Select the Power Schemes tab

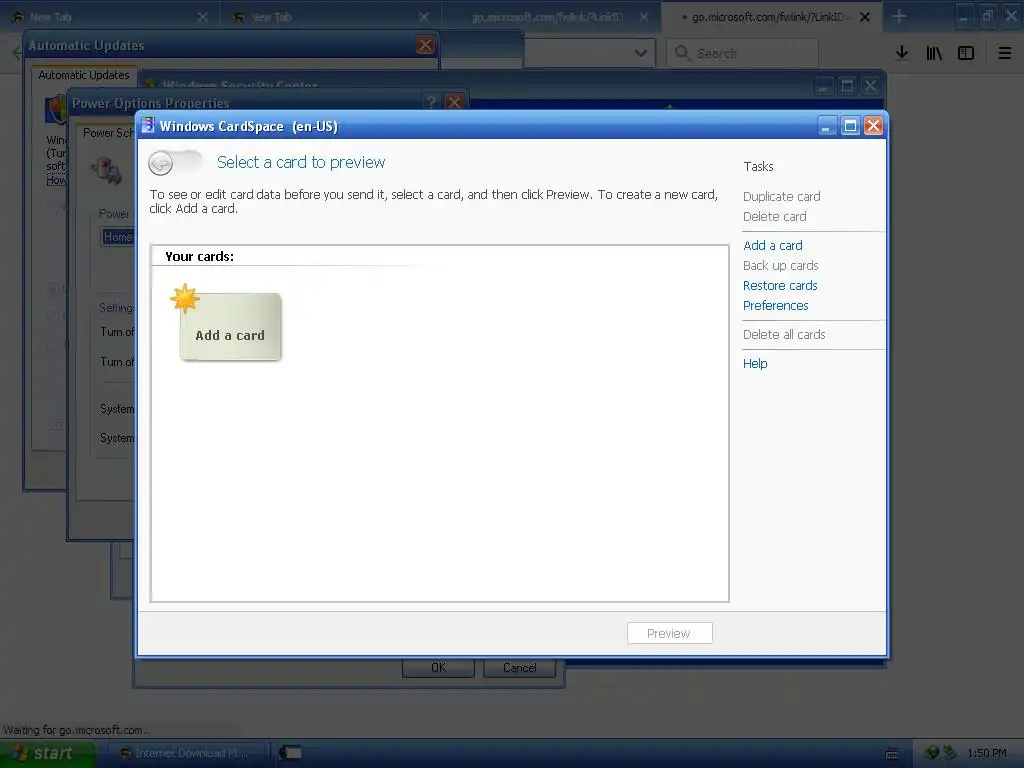108,133
